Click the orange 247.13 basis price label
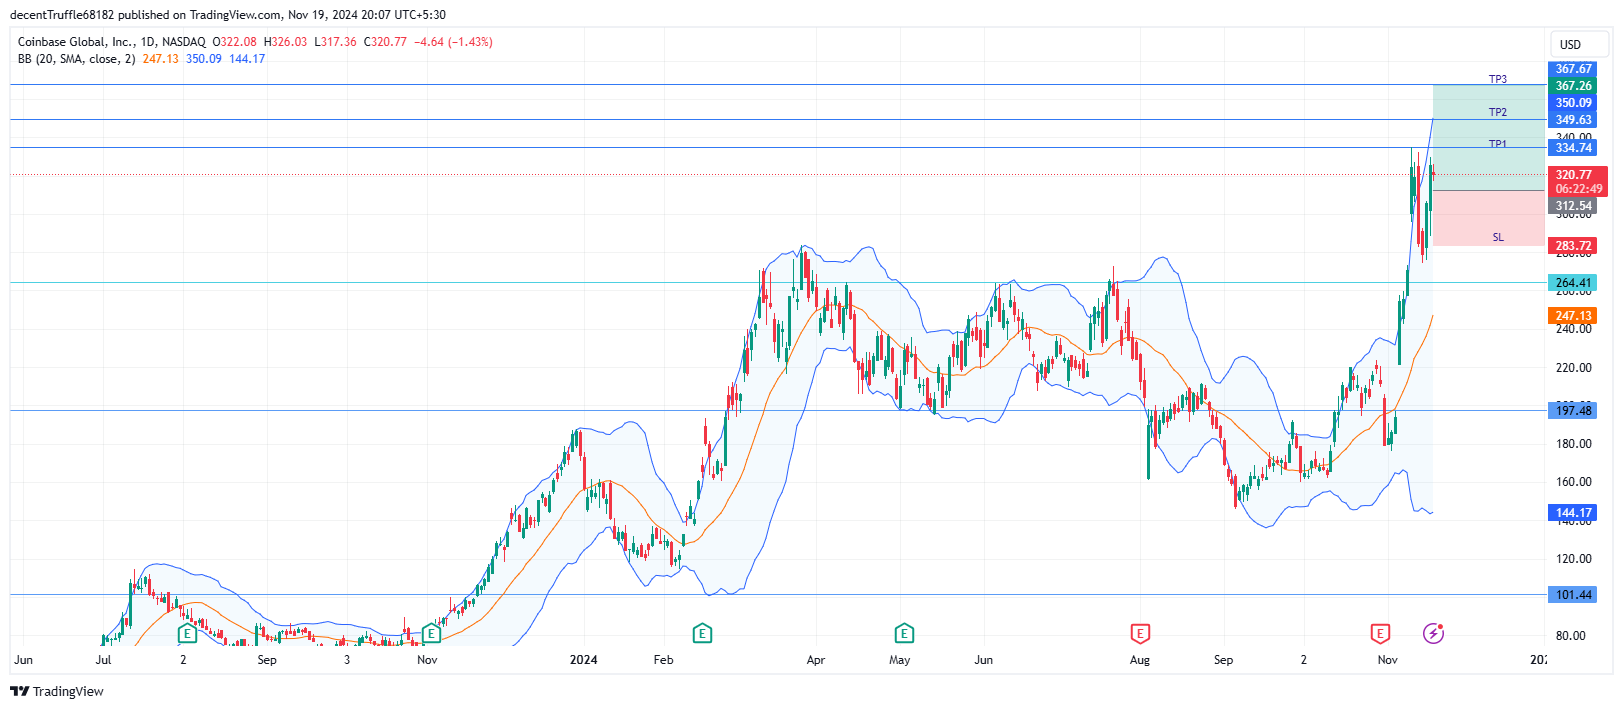Screen dimensions: 1623x709 (1573, 316)
